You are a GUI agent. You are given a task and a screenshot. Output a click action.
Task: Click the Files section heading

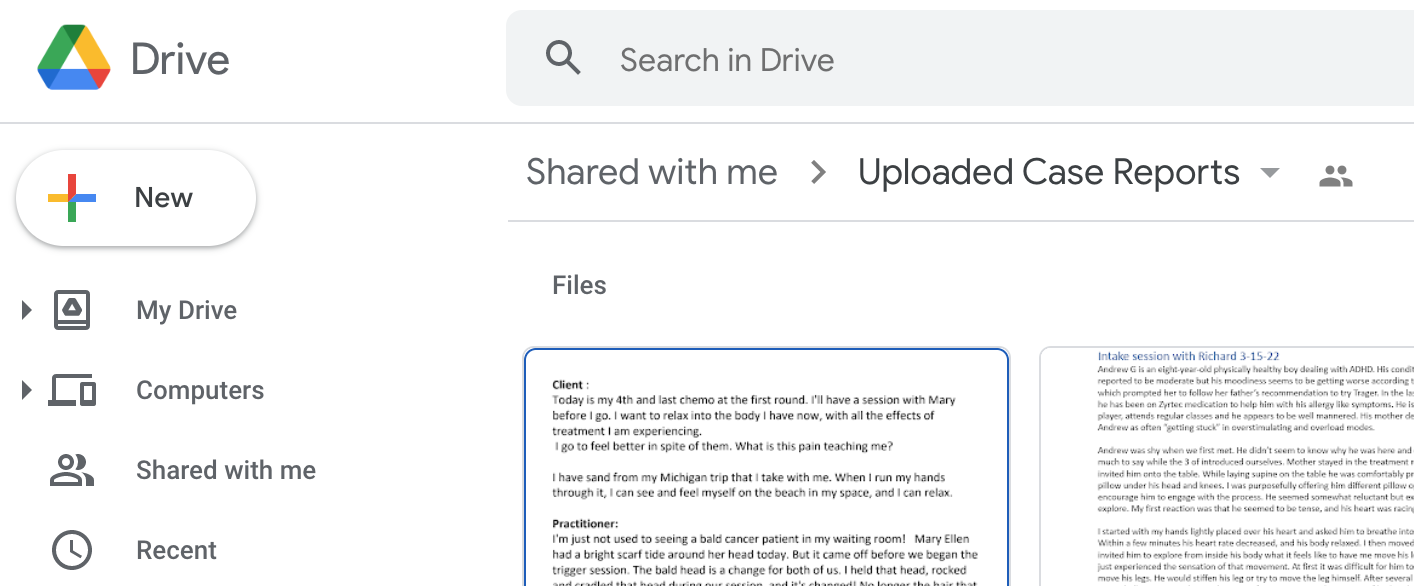pyautogui.click(x=579, y=285)
